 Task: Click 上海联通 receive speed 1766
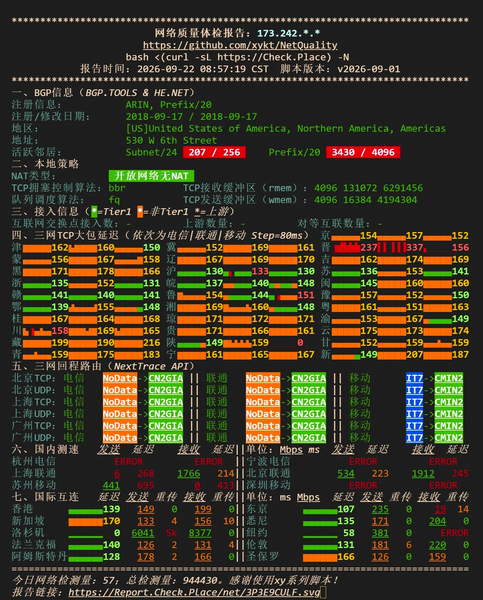[188, 473]
